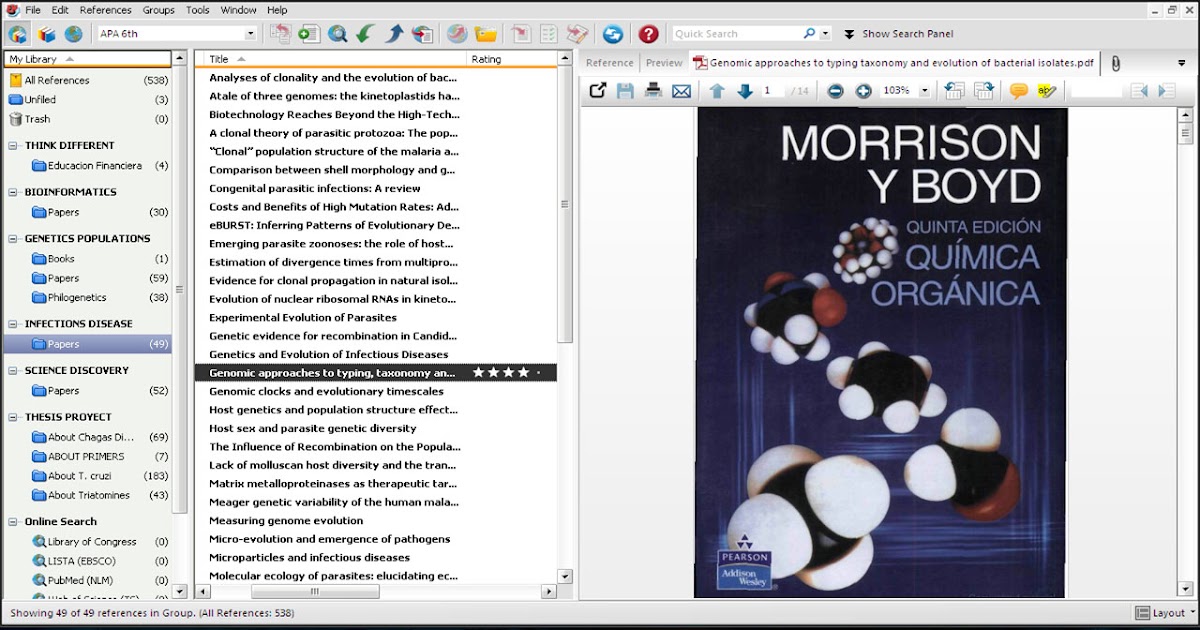
Task: Switch to Online Search Mode globe icon
Action: (73, 34)
